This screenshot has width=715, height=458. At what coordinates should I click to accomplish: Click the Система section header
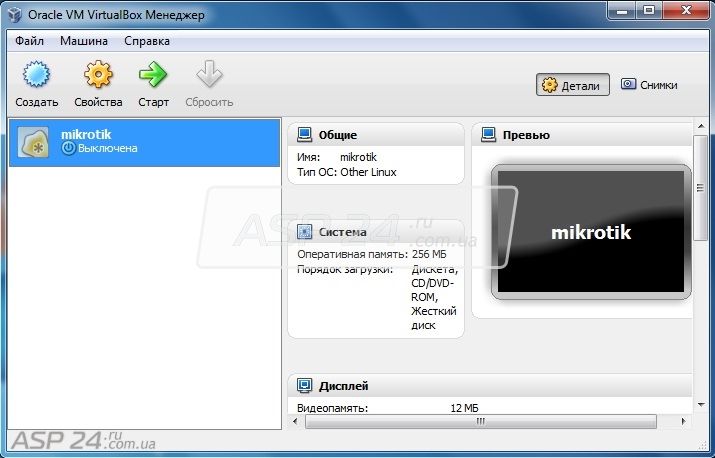point(376,232)
